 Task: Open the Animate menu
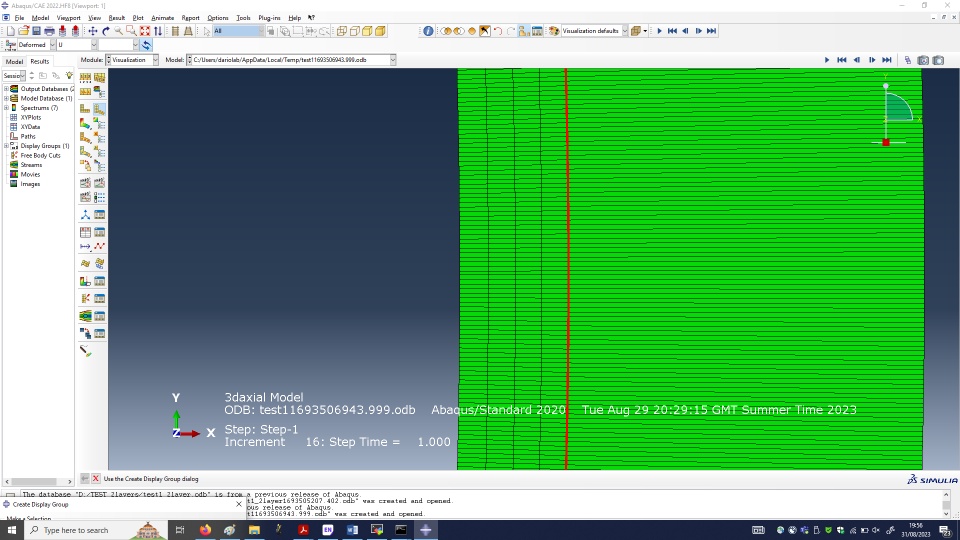coord(162,18)
